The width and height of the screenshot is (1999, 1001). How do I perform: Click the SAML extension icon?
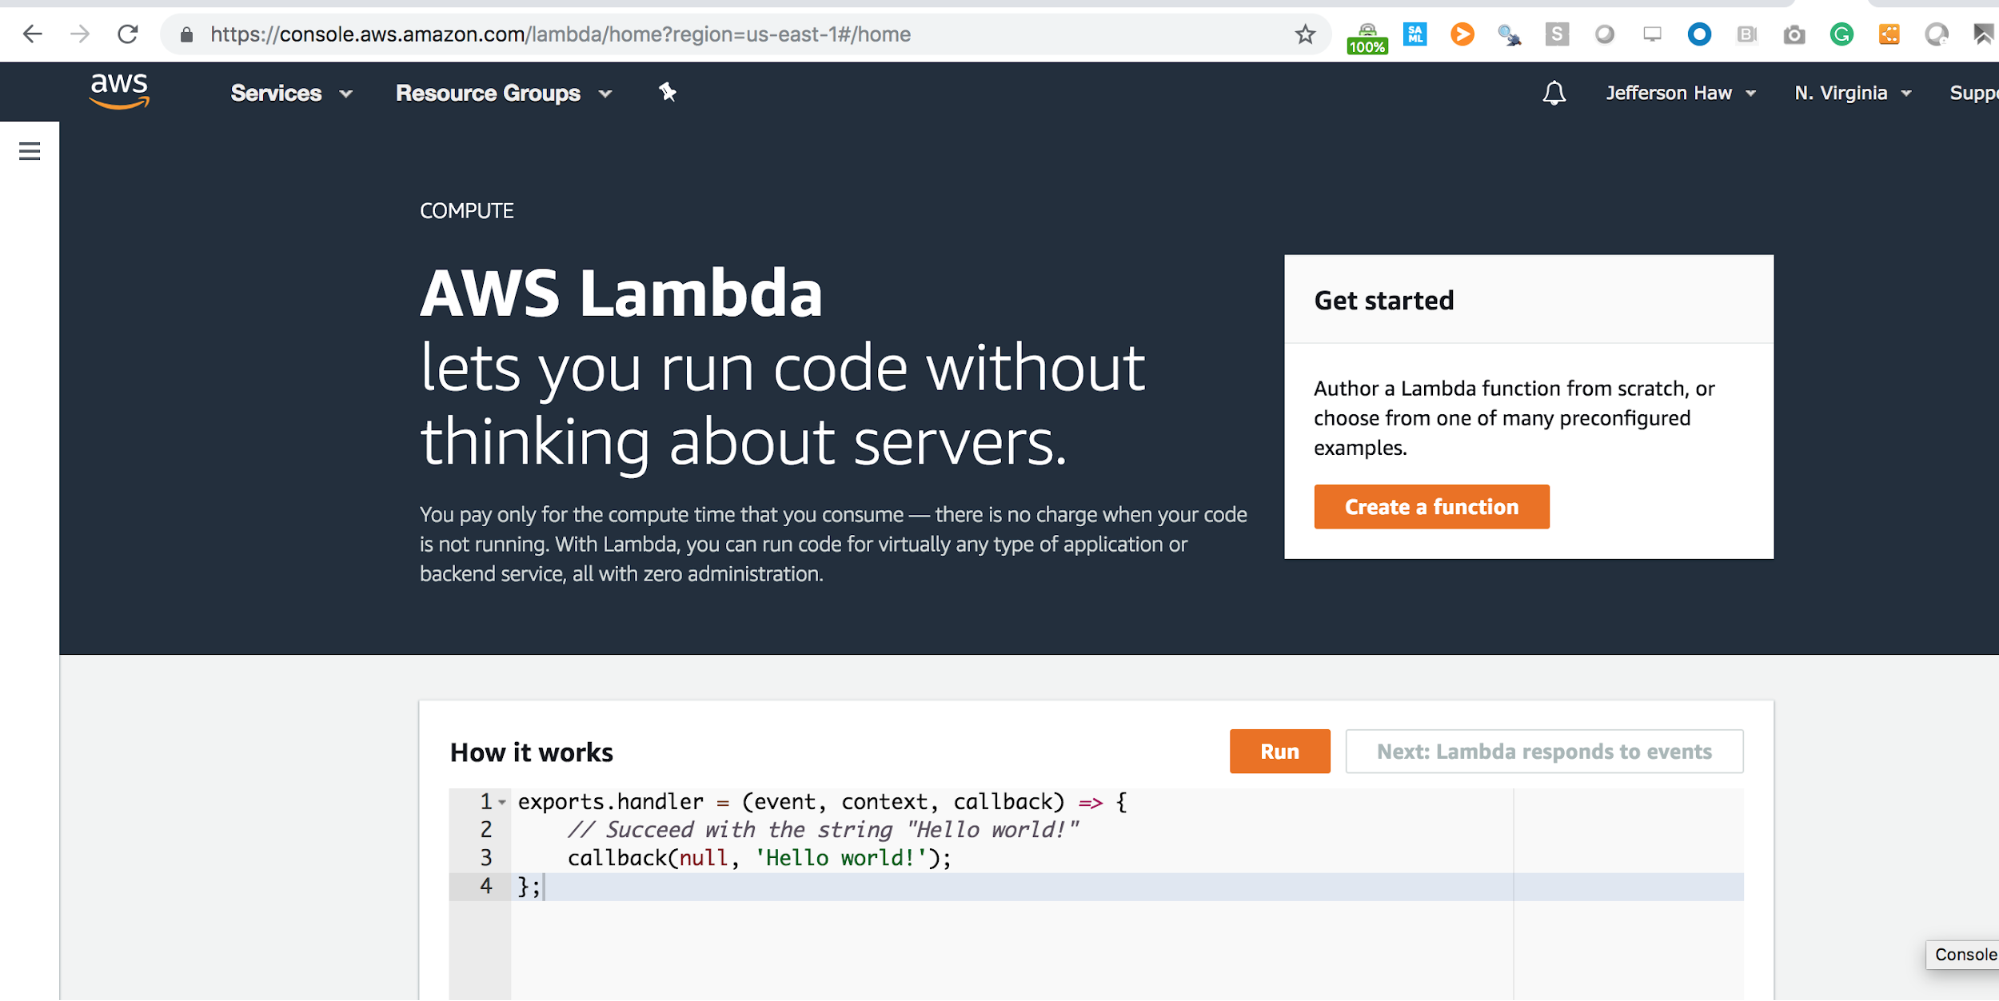(x=1415, y=35)
